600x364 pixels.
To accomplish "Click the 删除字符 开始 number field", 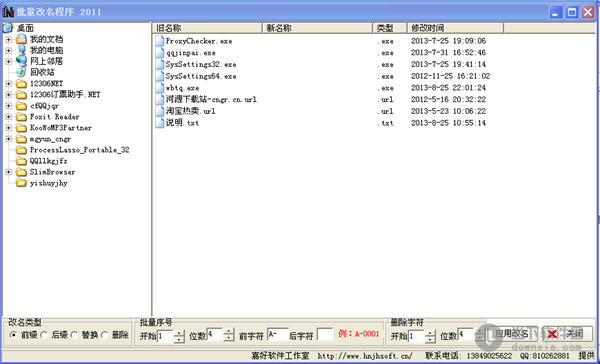I will (x=417, y=336).
